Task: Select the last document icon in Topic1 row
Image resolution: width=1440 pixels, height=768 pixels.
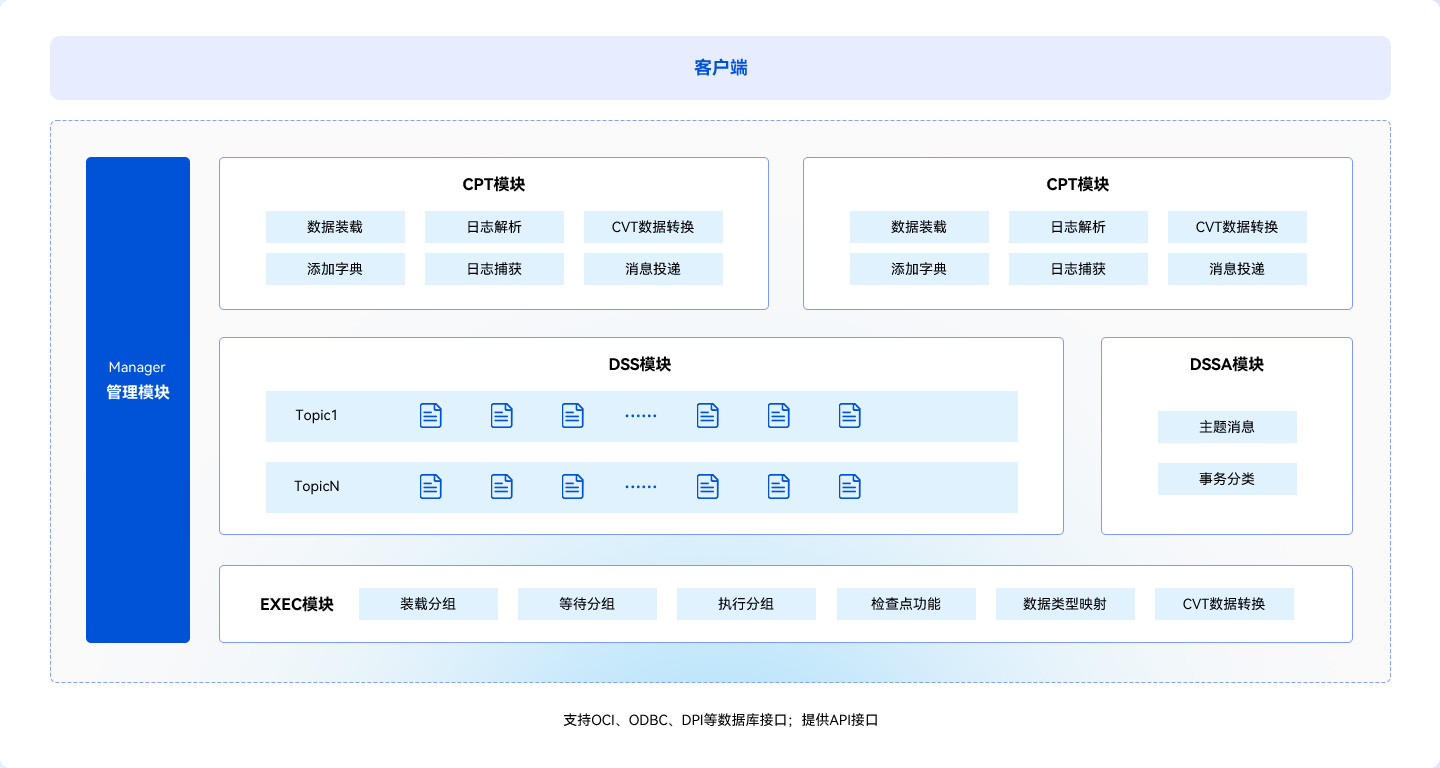Action: 849,415
